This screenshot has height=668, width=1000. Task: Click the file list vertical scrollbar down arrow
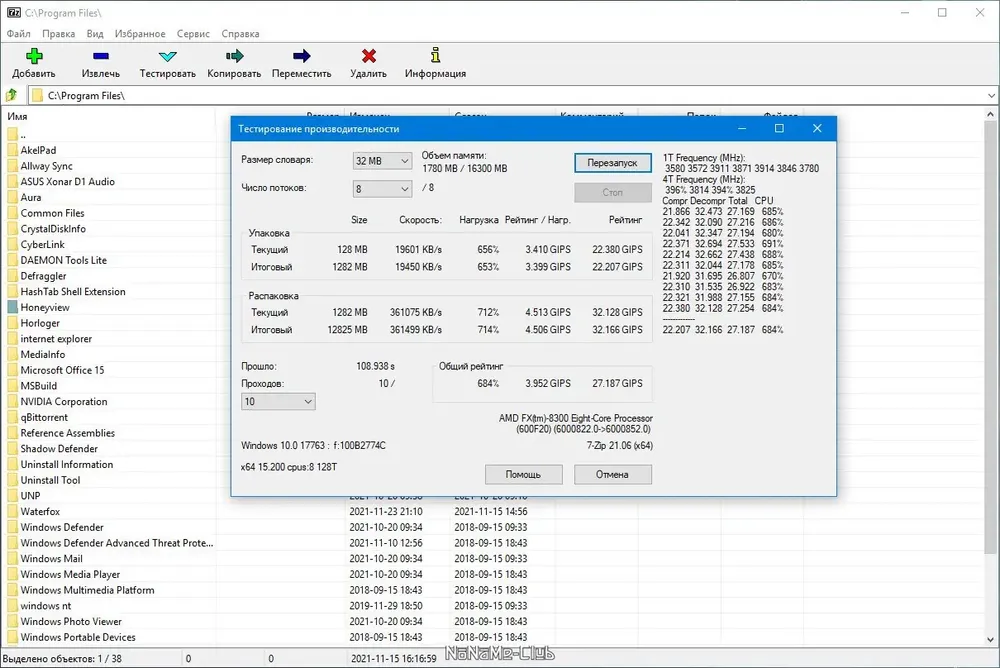pyautogui.click(x=990, y=639)
